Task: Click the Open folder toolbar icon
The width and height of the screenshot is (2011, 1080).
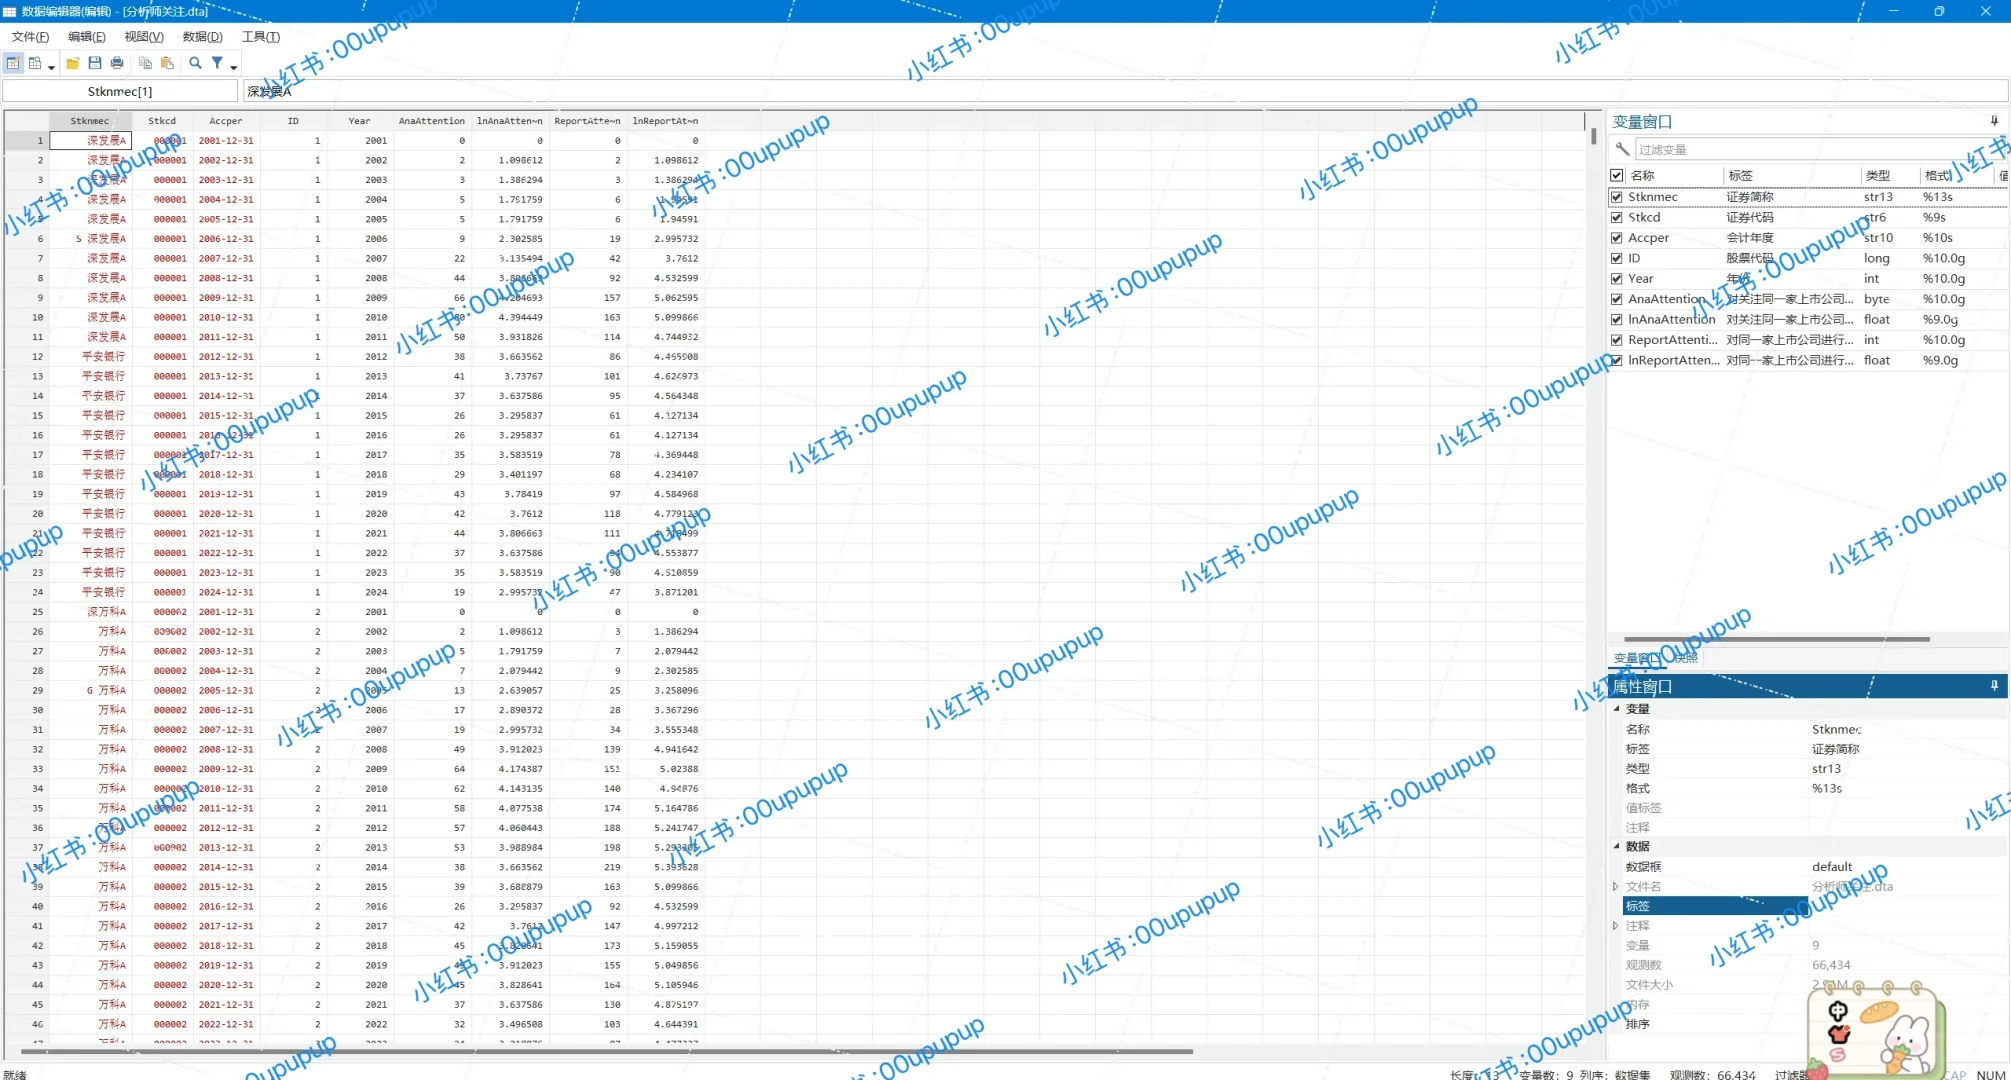Action: coord(73,63)
